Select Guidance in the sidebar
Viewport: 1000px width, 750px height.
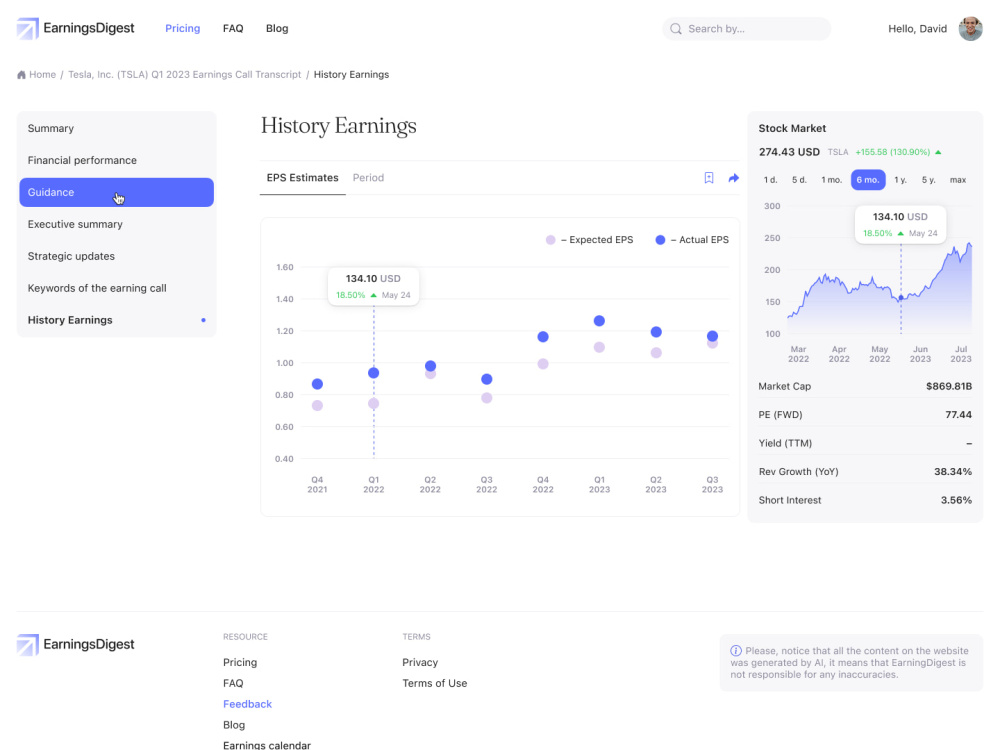[116, 192]
